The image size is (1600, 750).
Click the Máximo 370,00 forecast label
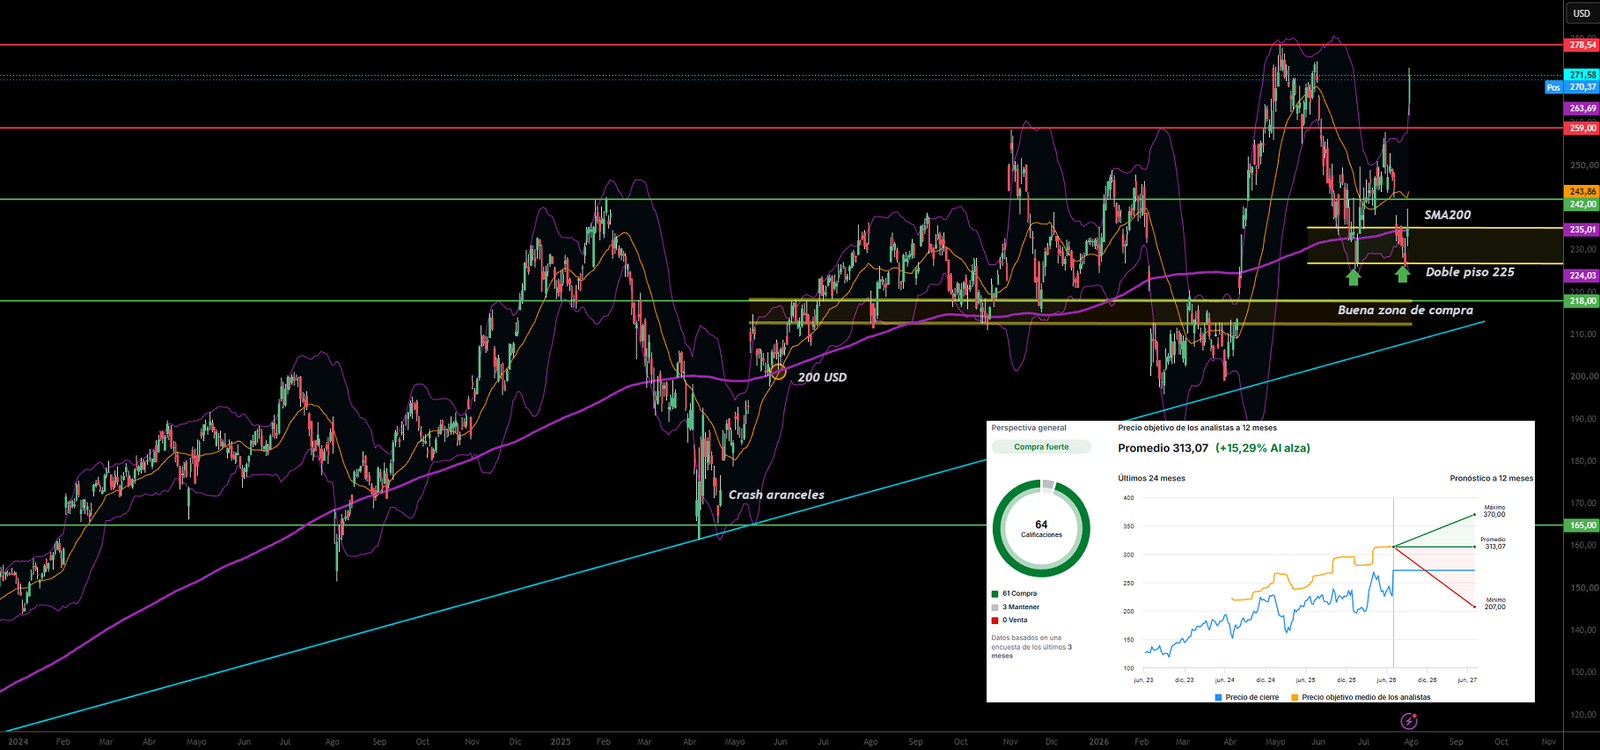click(1494, 511)
